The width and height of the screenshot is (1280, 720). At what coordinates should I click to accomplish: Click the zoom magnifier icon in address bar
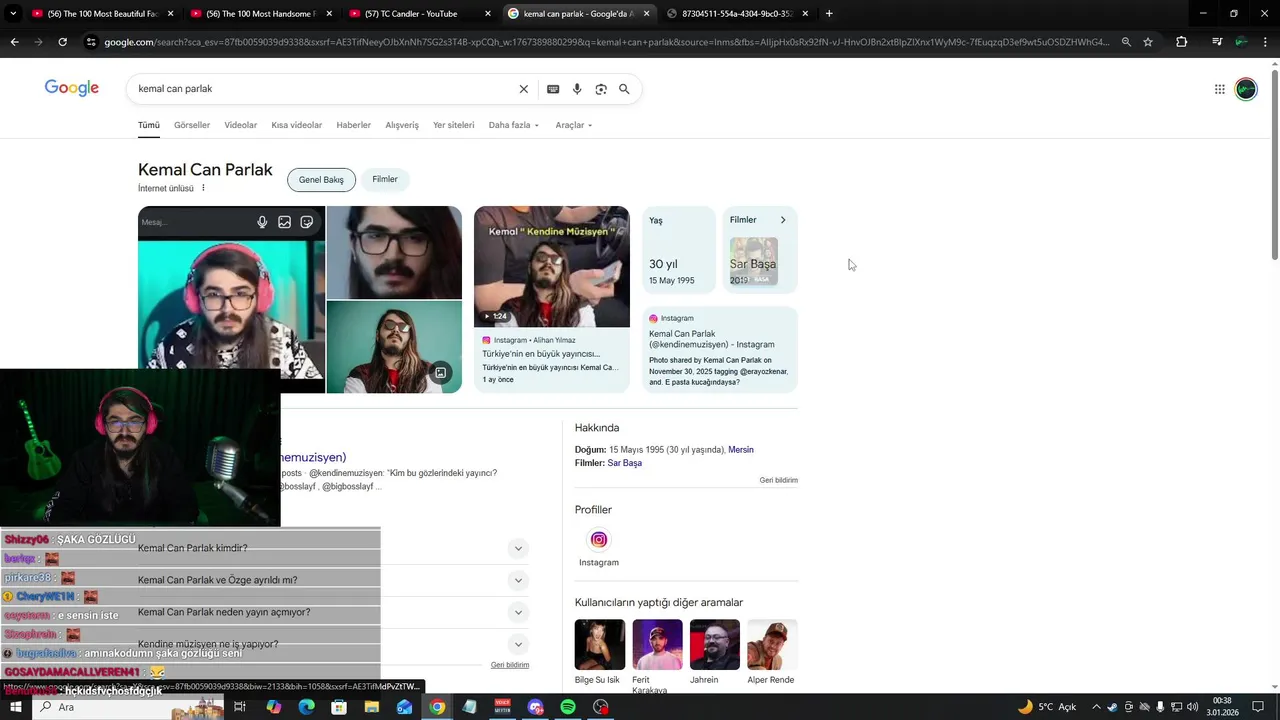tap(1126, 42)
